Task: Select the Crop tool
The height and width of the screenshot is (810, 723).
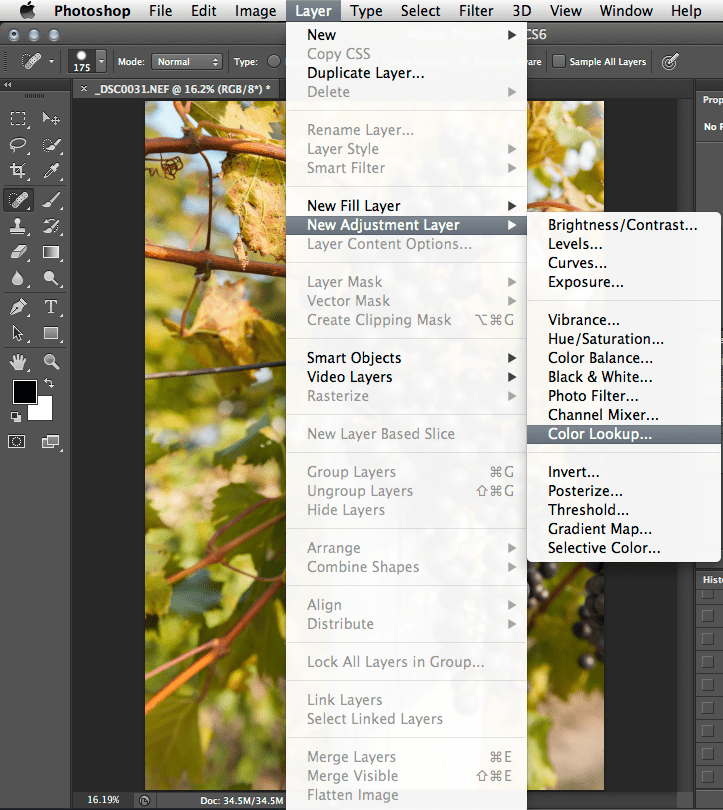Action: click(x=18, y=170)
